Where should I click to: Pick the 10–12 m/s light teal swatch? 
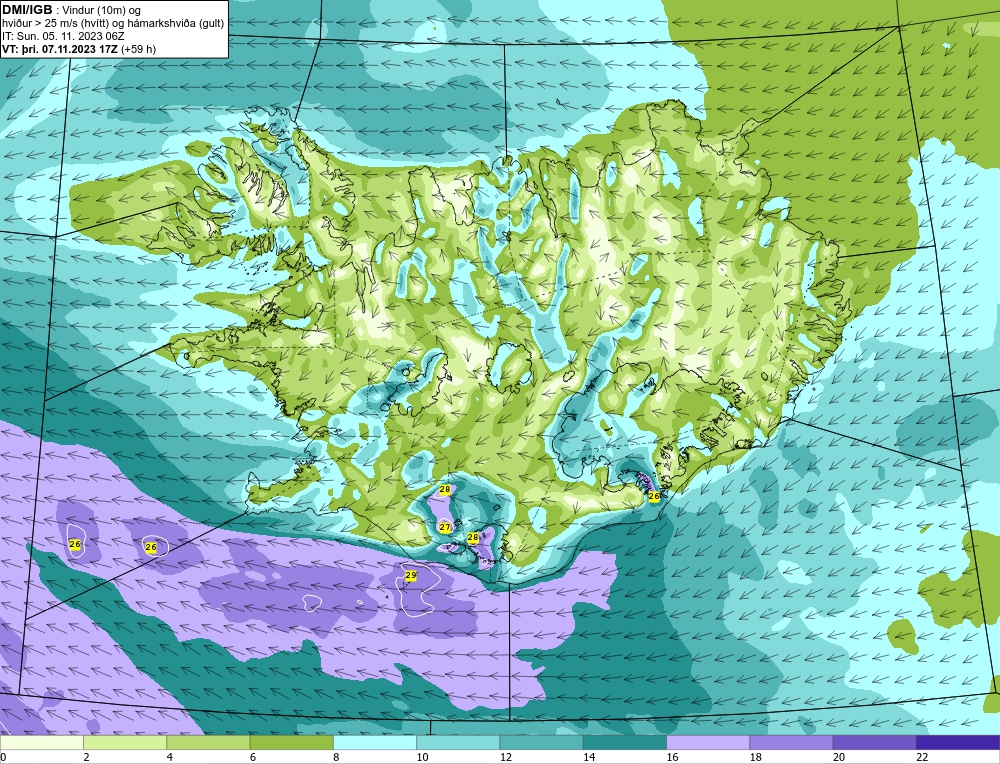coord(458,742)
